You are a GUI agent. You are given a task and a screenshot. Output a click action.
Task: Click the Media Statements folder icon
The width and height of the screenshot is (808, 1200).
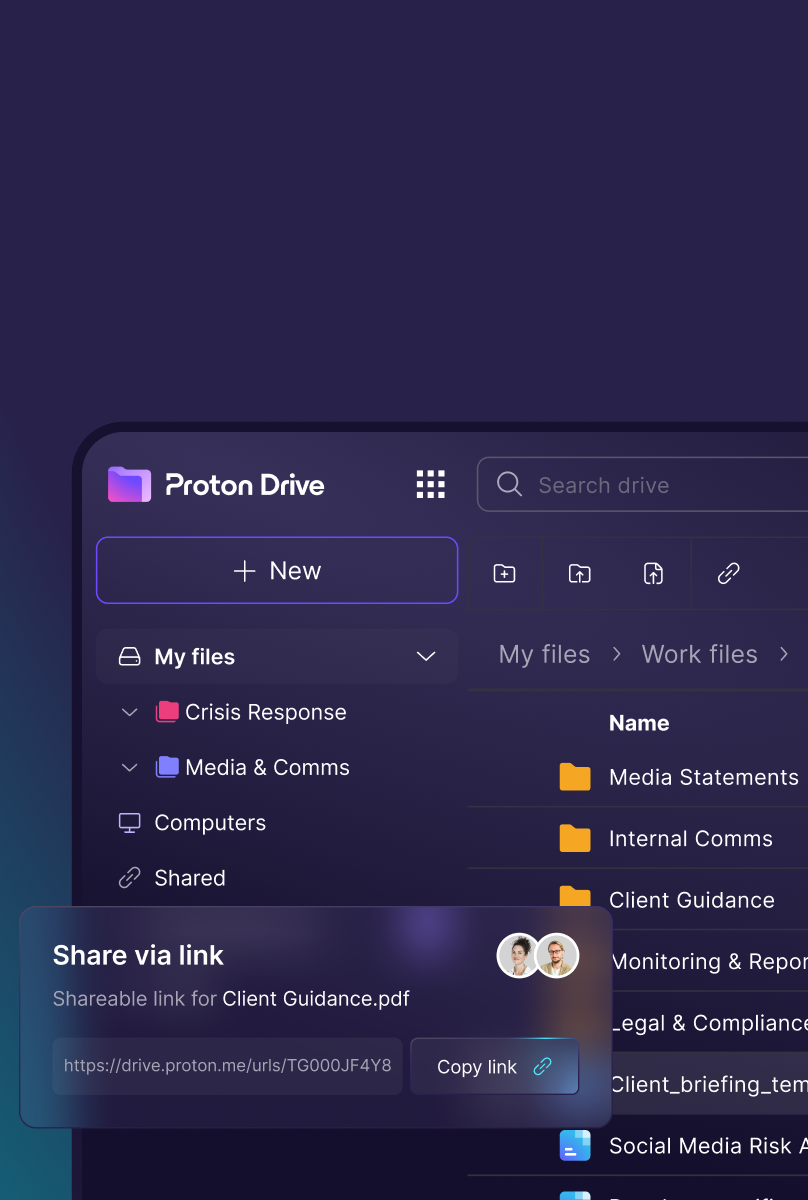[x=575, y=777]
